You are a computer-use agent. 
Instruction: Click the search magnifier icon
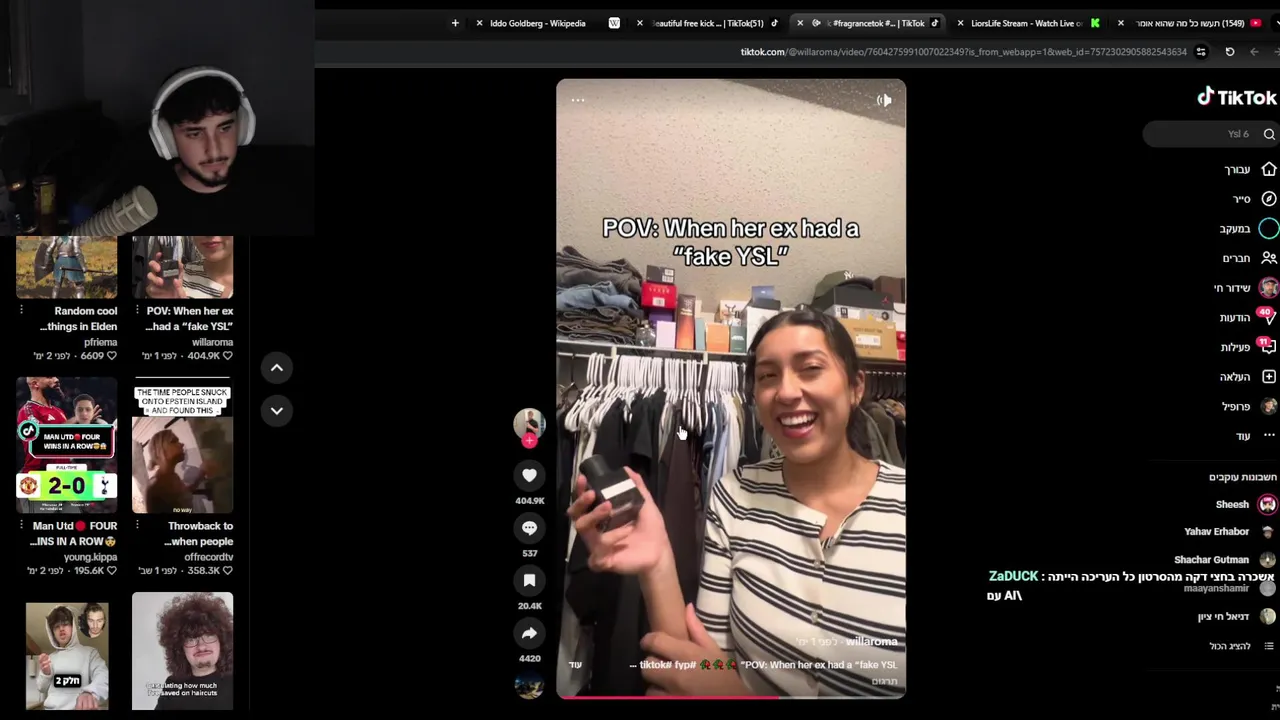tap(1269, 134)
